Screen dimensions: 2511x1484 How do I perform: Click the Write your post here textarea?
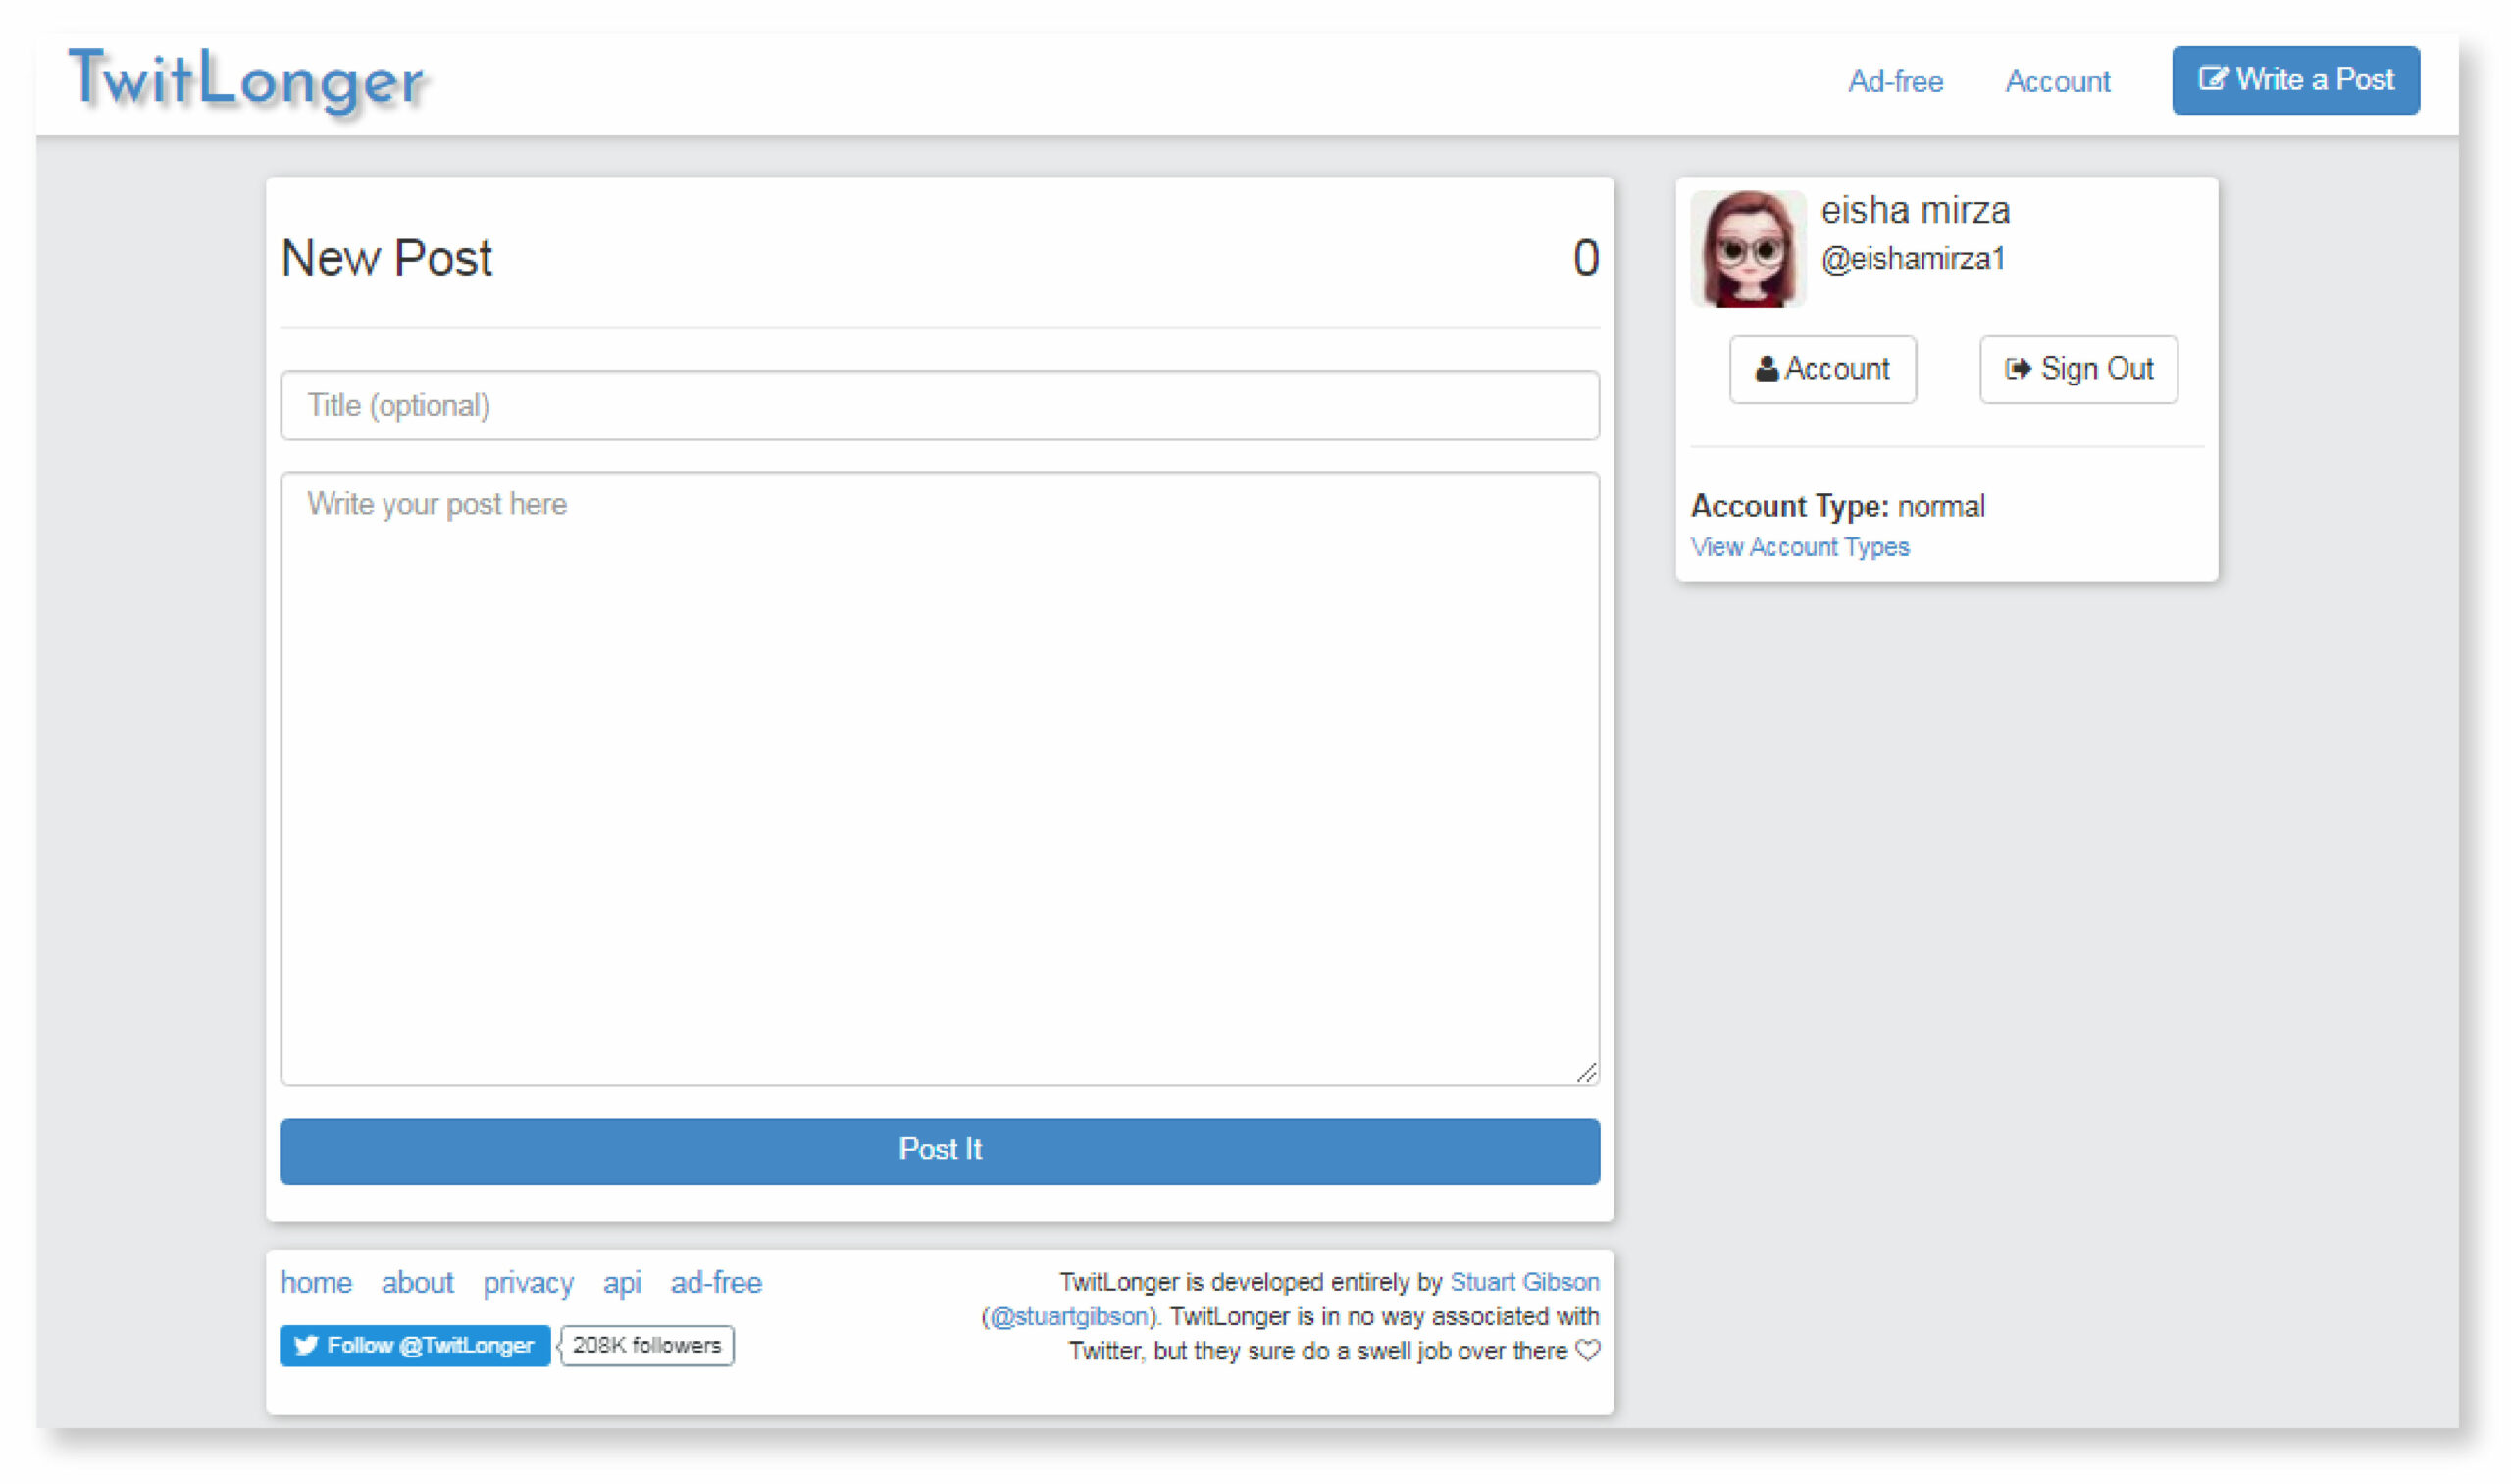coord(940,779)
